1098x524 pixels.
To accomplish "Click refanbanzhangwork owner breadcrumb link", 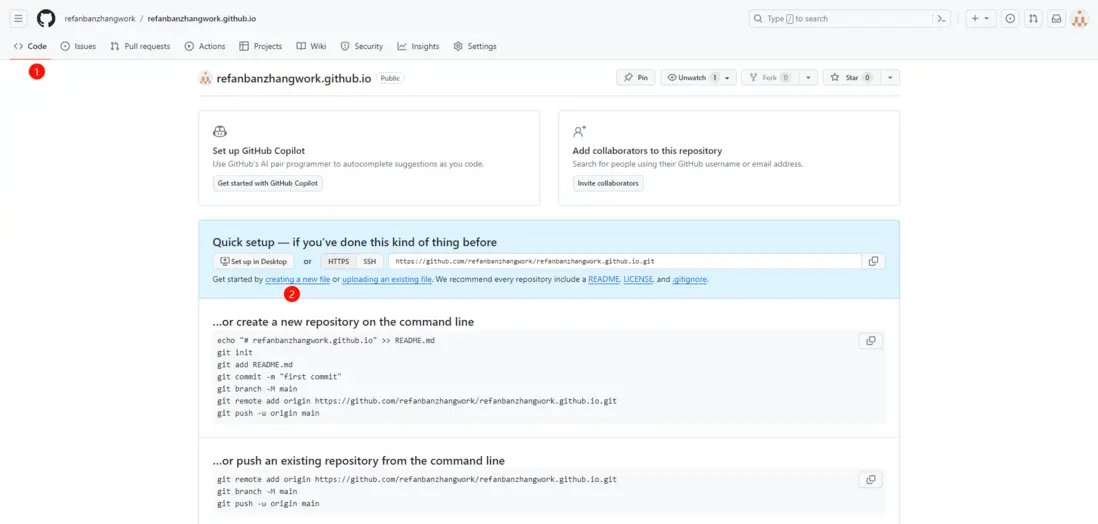I will (x=100, y=19).
